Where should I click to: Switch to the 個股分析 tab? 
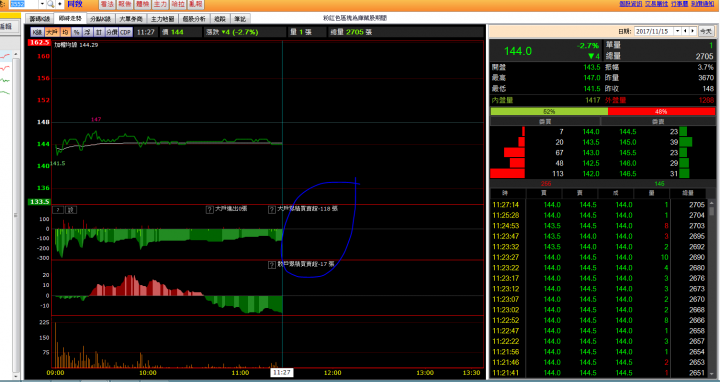(194, 19)
